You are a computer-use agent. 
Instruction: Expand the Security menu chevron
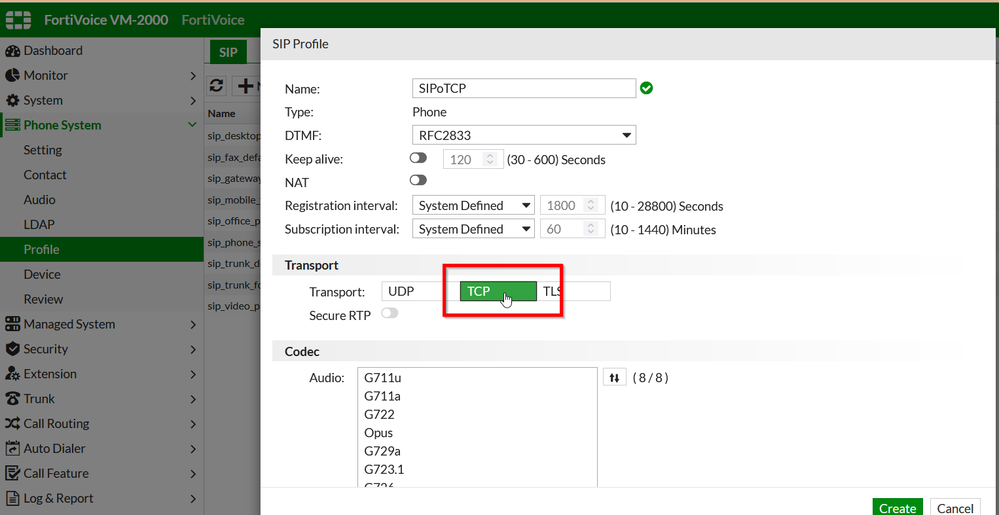(x=193, y=349)
